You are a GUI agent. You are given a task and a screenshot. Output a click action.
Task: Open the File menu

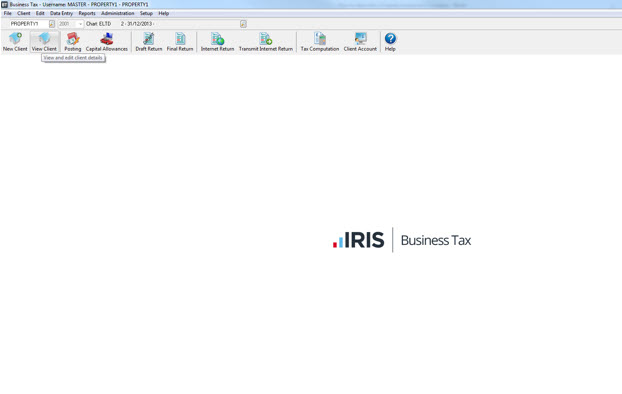[8, 13]
